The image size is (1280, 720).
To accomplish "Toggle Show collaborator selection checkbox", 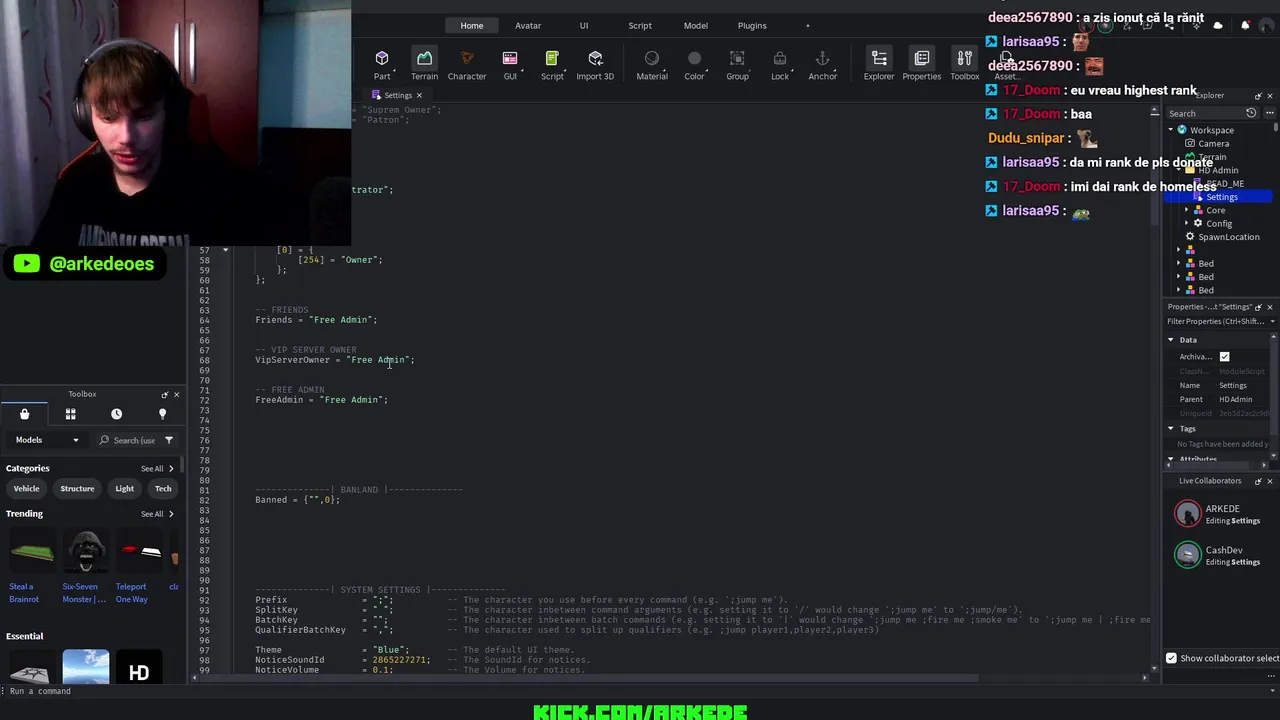I will tap(1171, 658).
